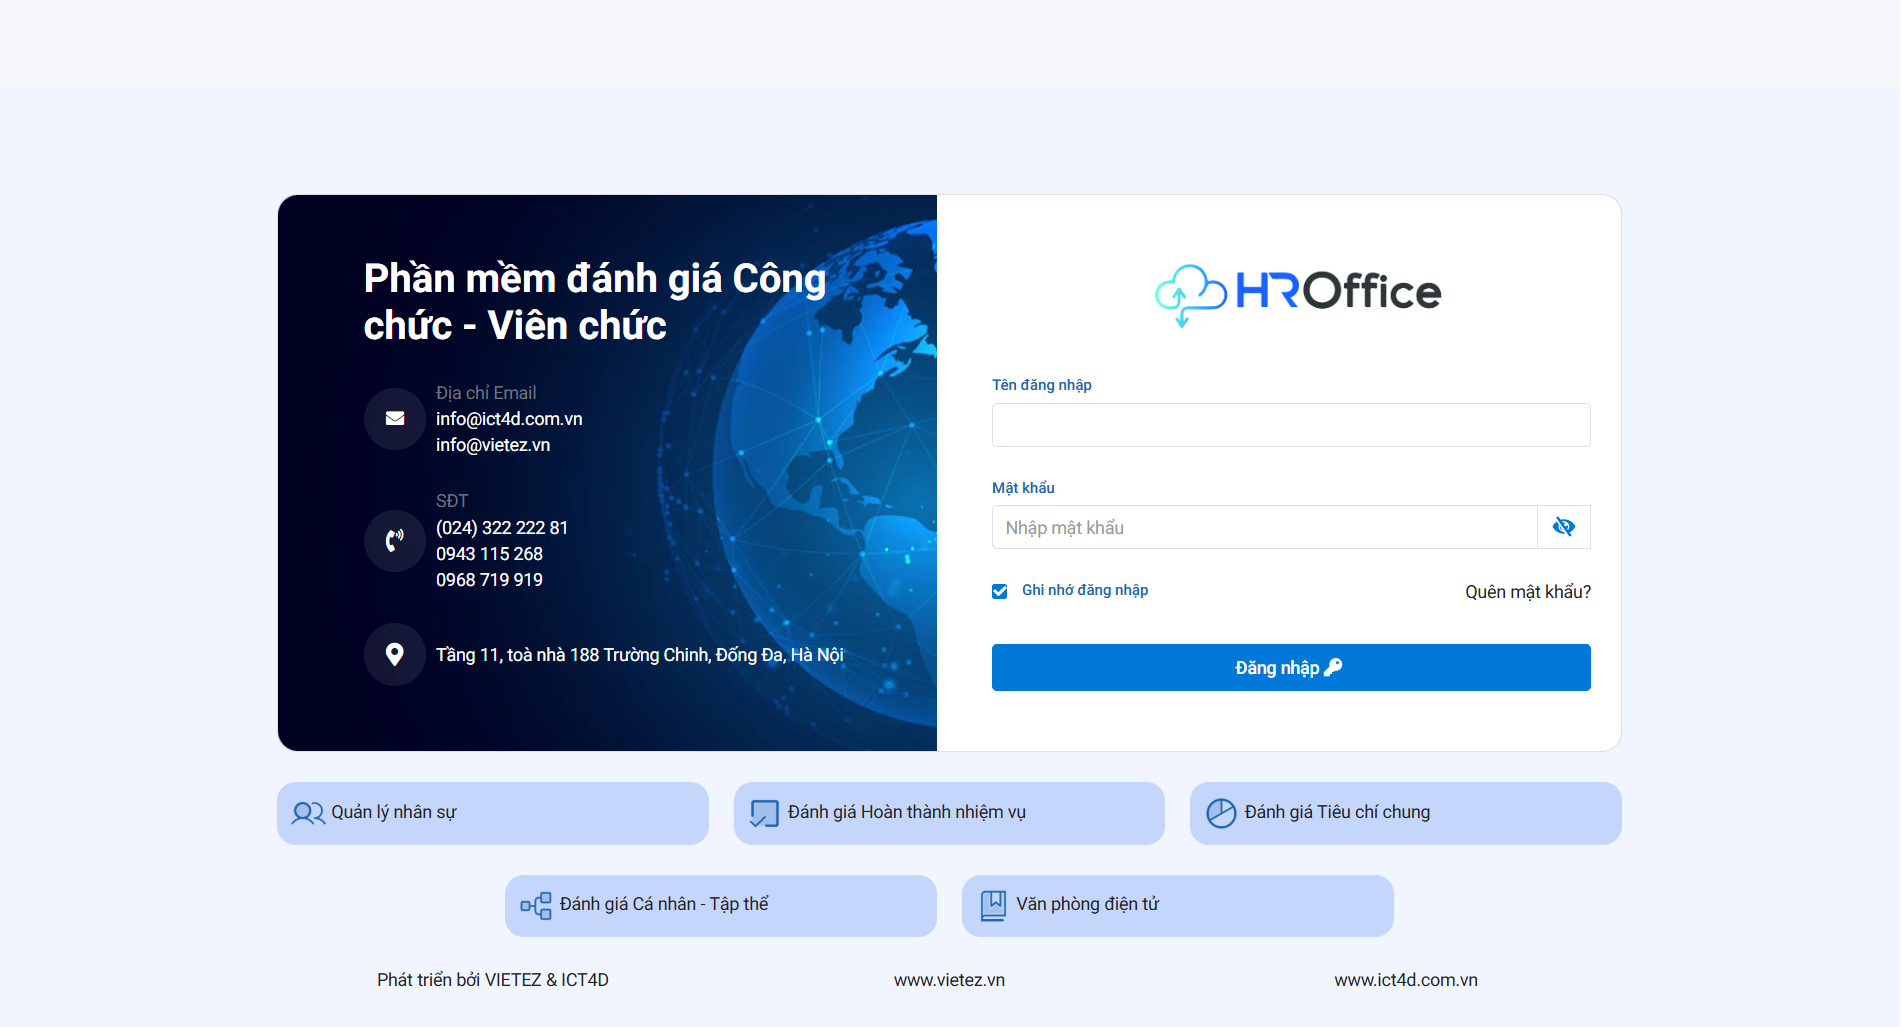Select the Văn phòng điện tử tile
This screenshot has width=1901, height=1027.
pos(1177,906)
